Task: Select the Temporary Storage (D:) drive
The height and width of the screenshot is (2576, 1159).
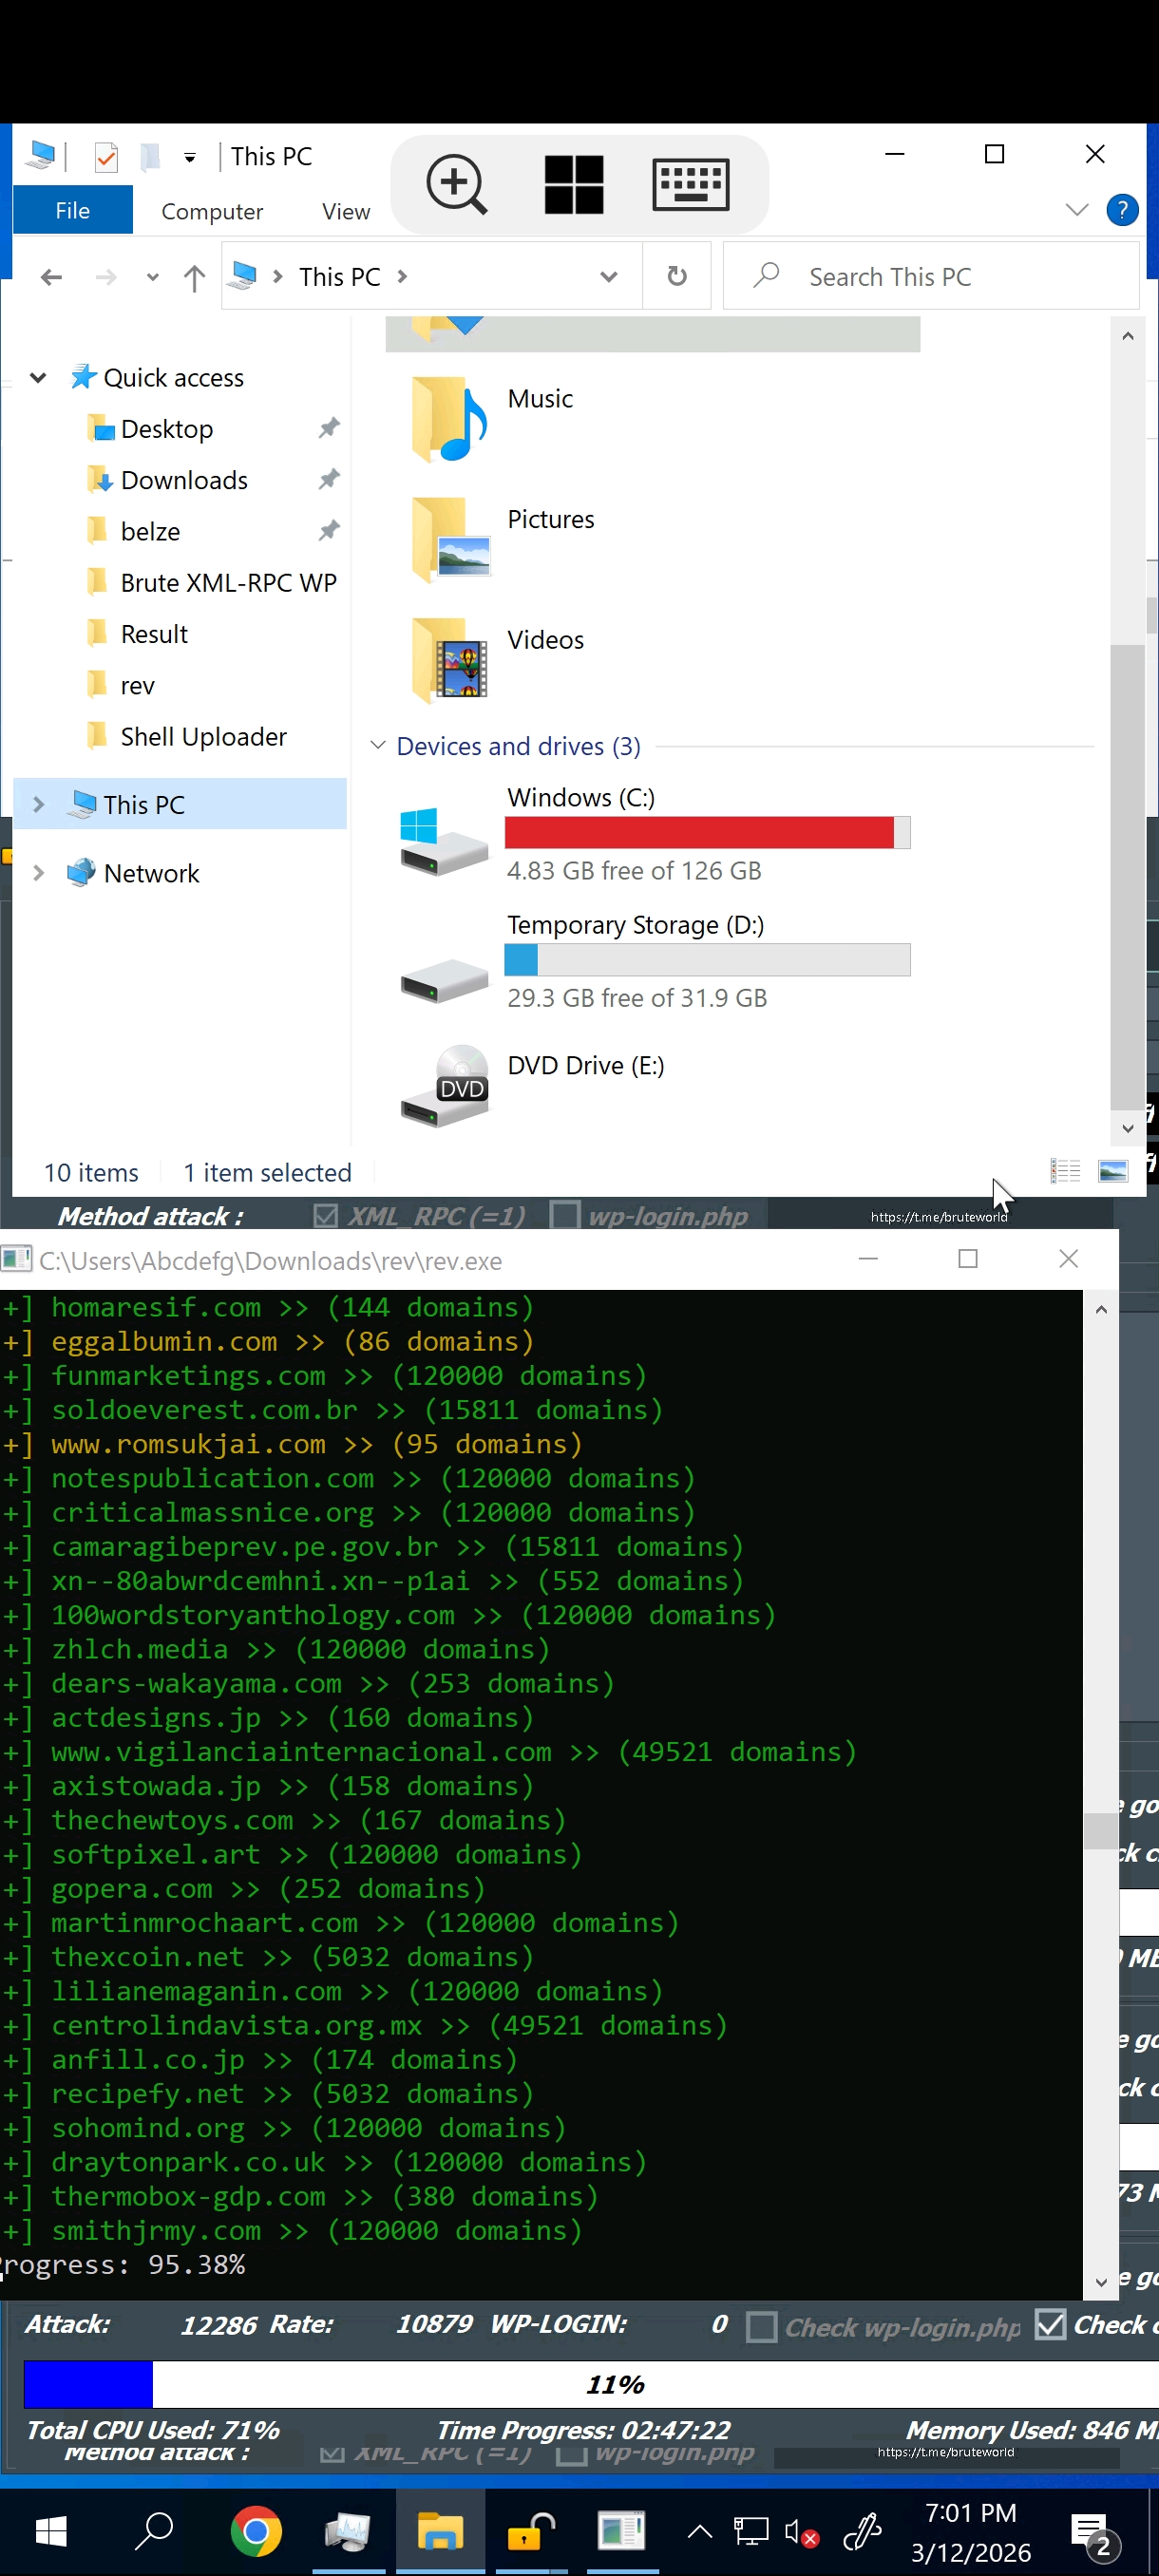Action: click(655, 961)
